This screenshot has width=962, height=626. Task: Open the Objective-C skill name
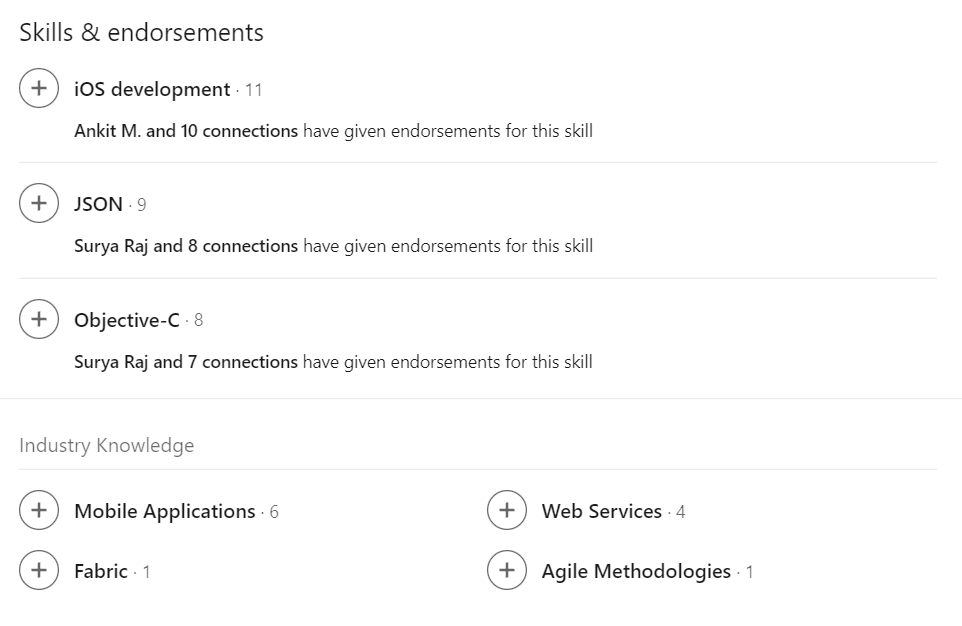pos(127,320)
